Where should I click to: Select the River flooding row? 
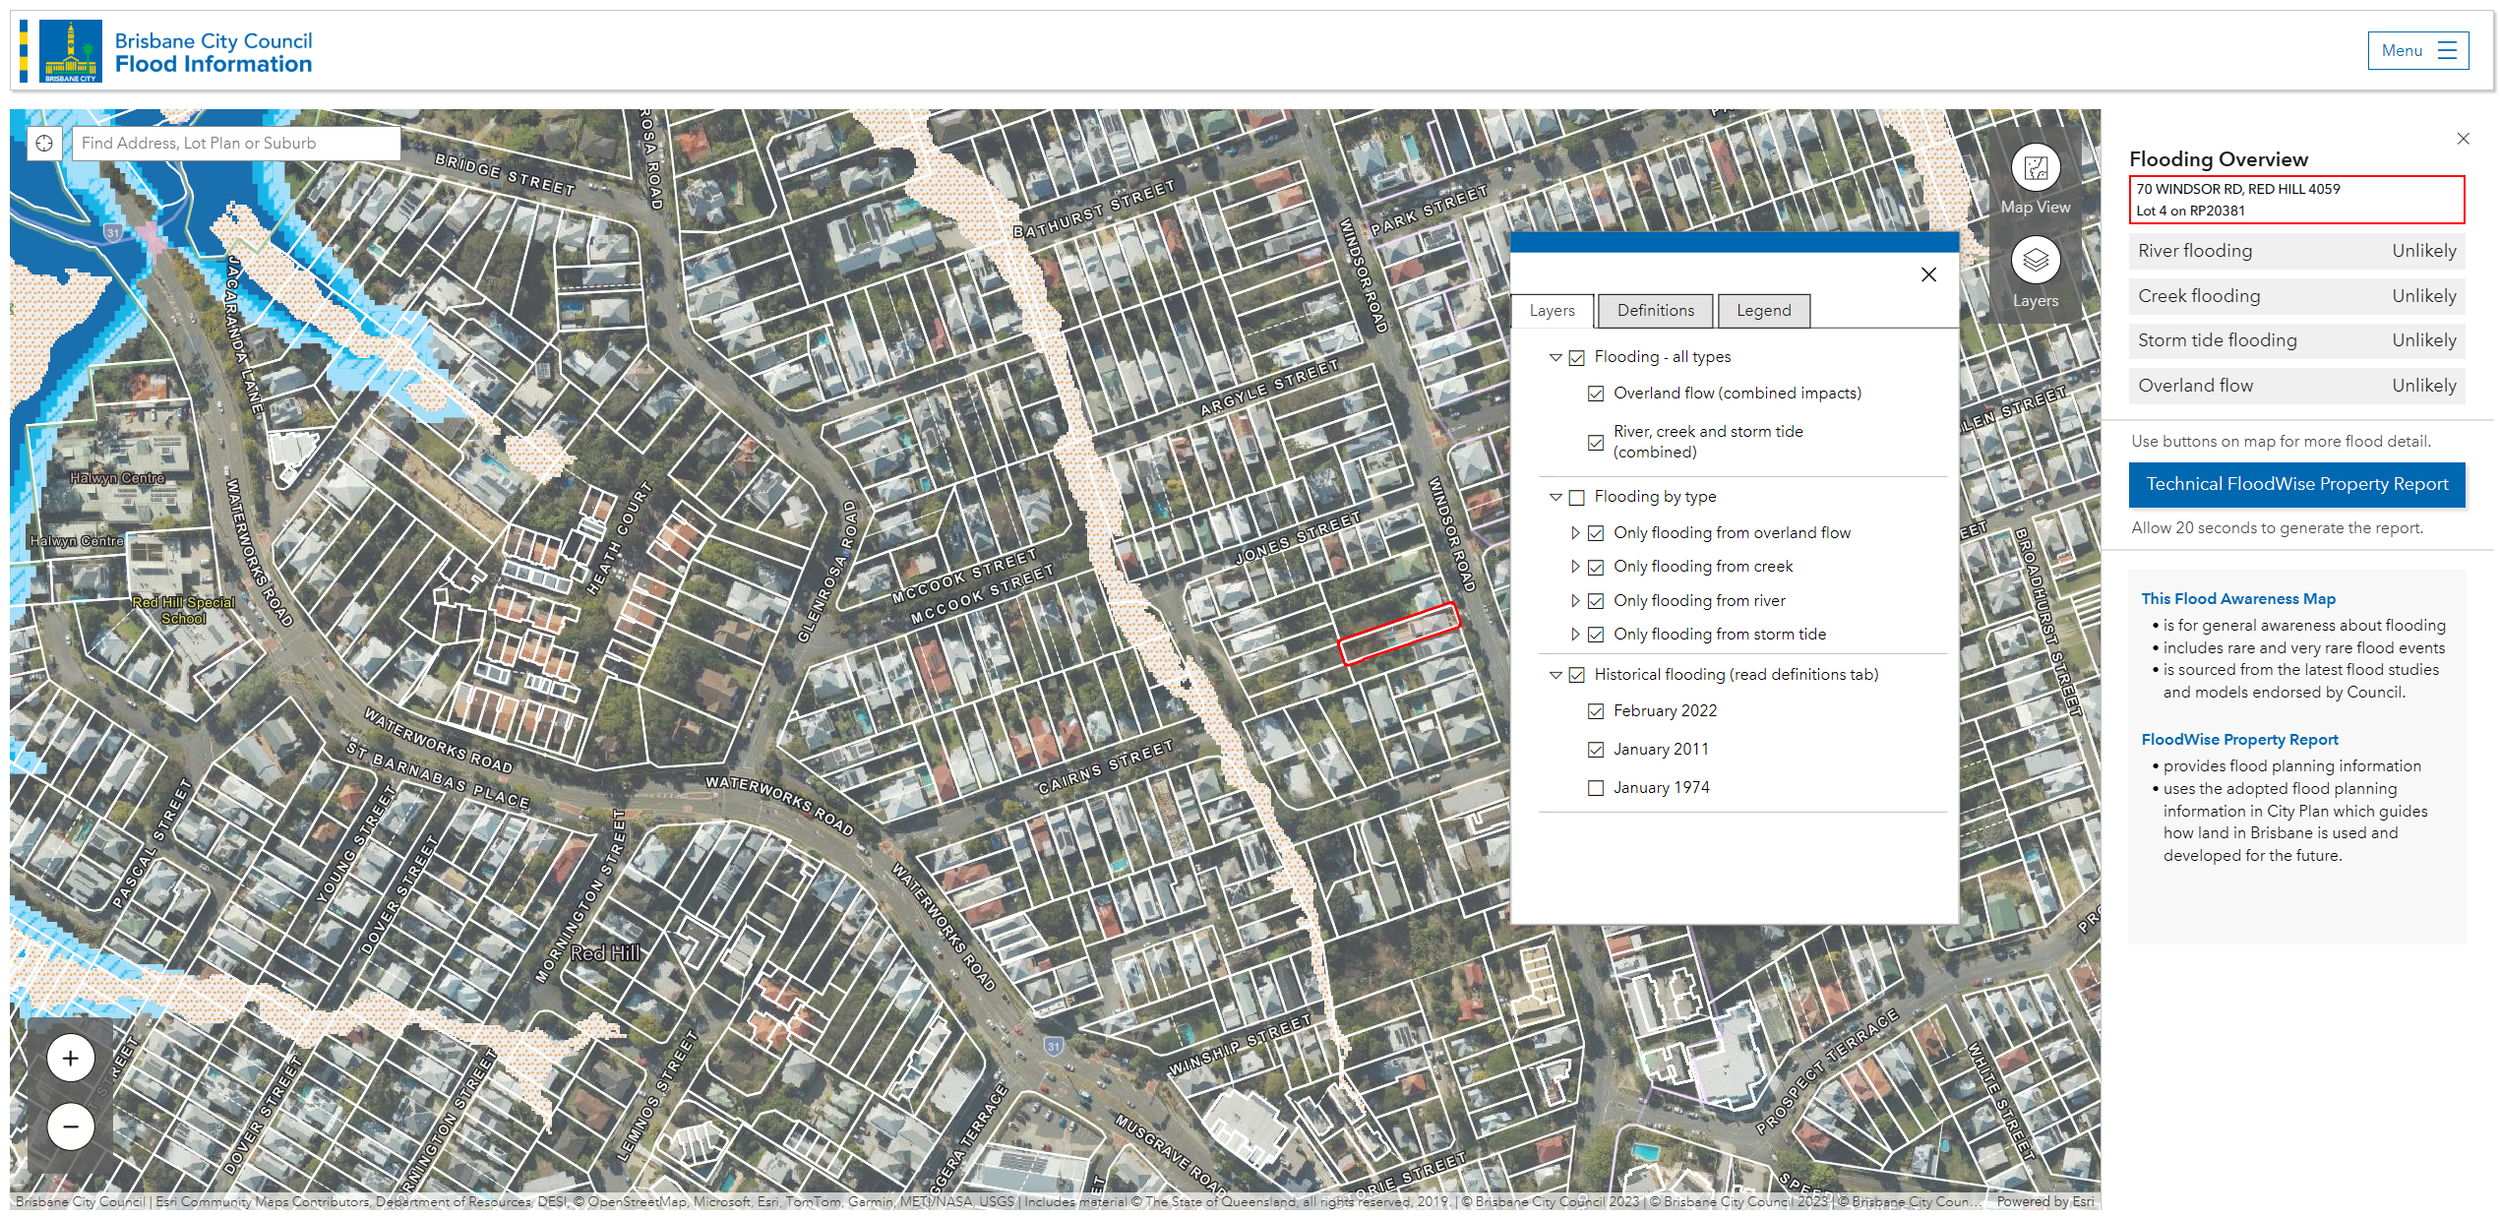pyautogui.click(x=2296, y=251)
